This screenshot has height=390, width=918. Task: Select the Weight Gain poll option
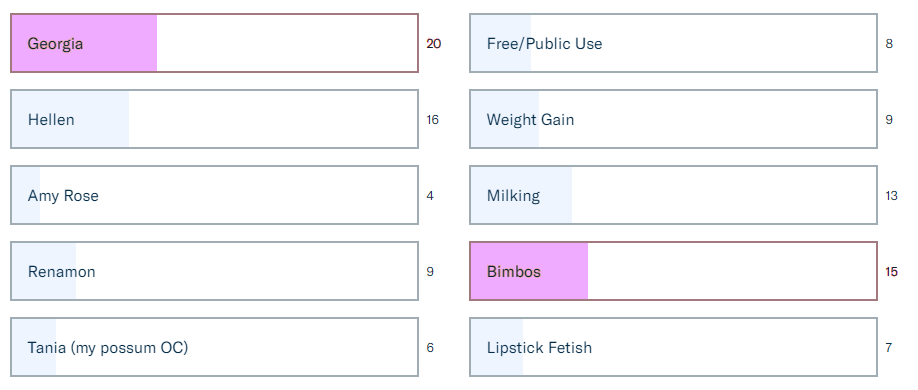pyautogui.click(x=673, y=119)
